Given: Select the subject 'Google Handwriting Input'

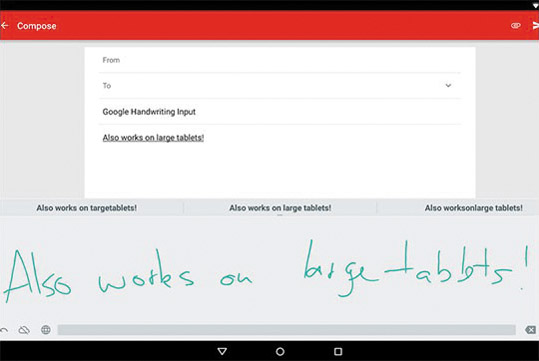Looking at the screenshot, I should pos(149,112).
